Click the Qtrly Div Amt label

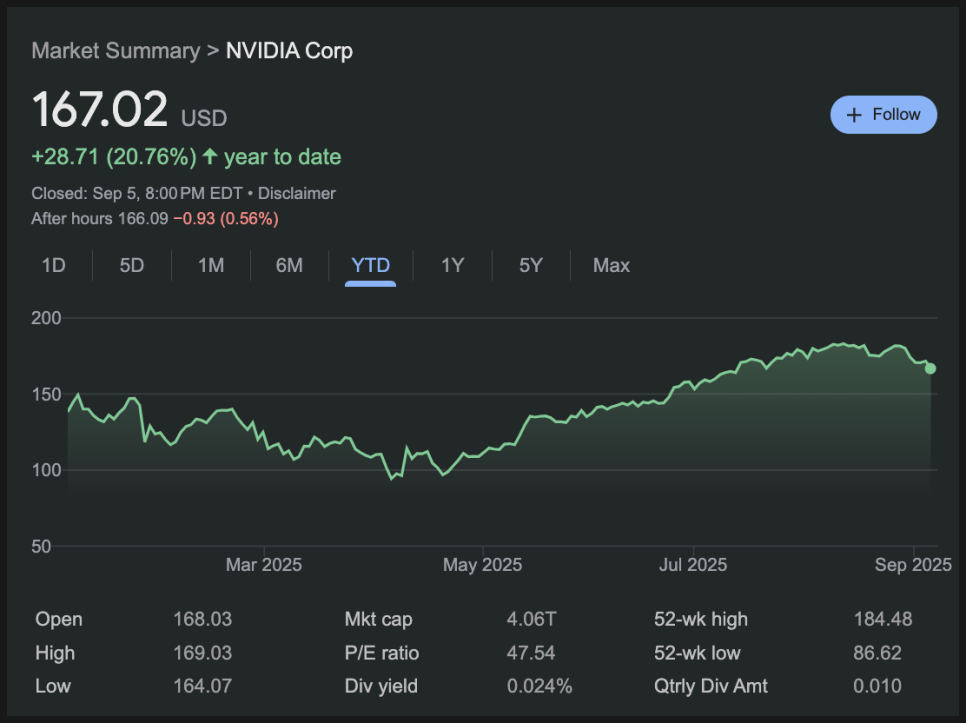pyautogui.click(x=711, y=686)
